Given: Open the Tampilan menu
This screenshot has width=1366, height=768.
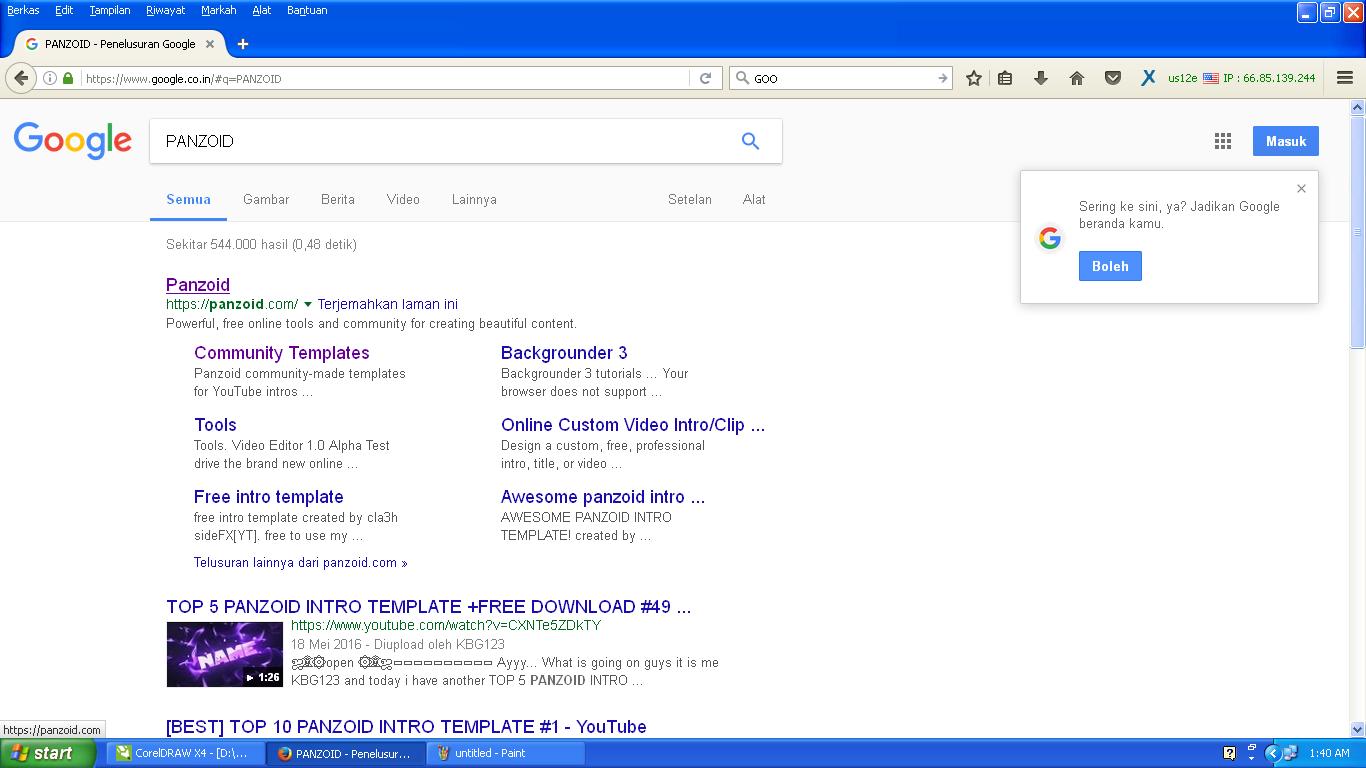Looking at the screenshot, I should click(x=110, y=10).
